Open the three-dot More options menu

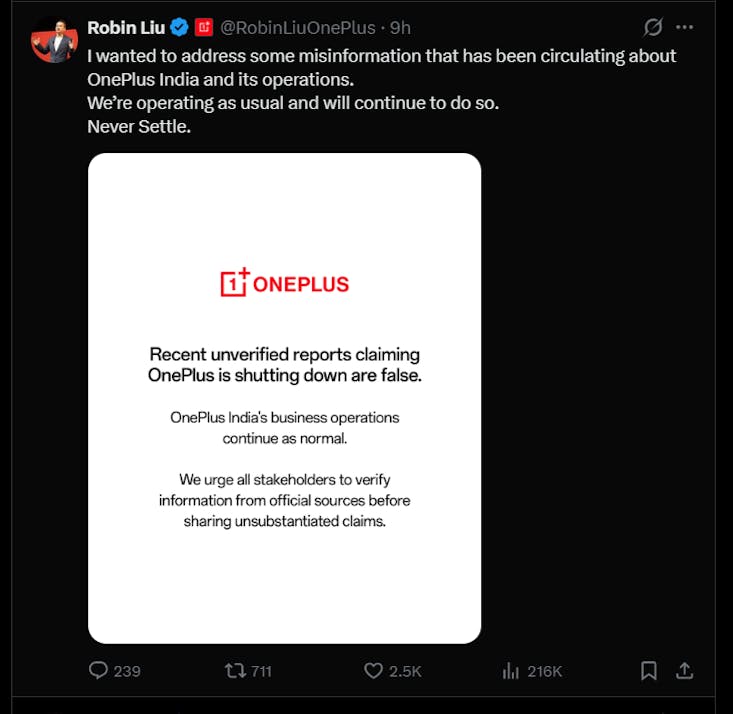coord(684,27)
